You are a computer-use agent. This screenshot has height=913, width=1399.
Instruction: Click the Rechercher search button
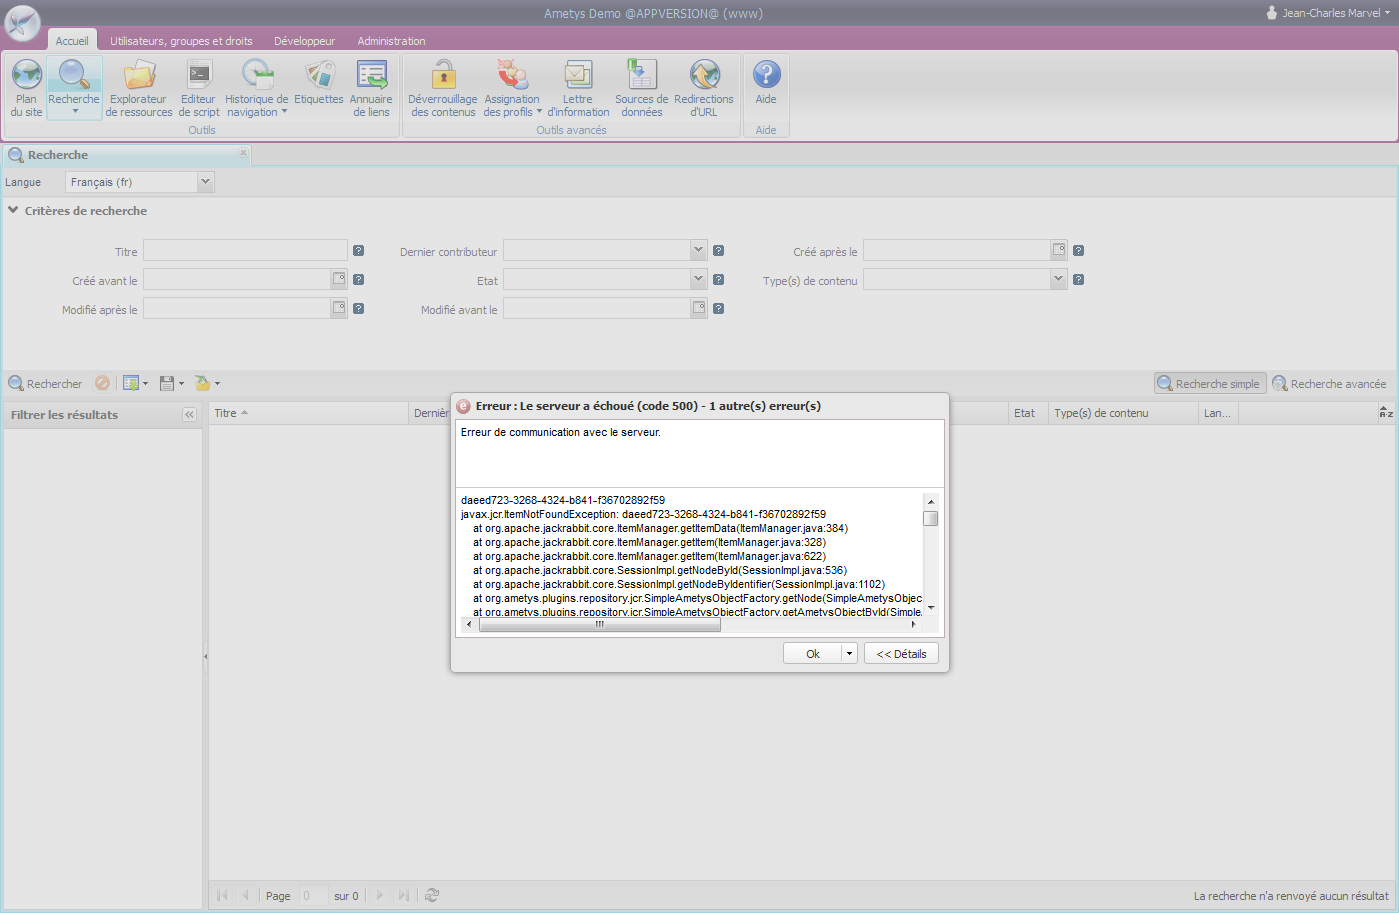coord(45,383)
